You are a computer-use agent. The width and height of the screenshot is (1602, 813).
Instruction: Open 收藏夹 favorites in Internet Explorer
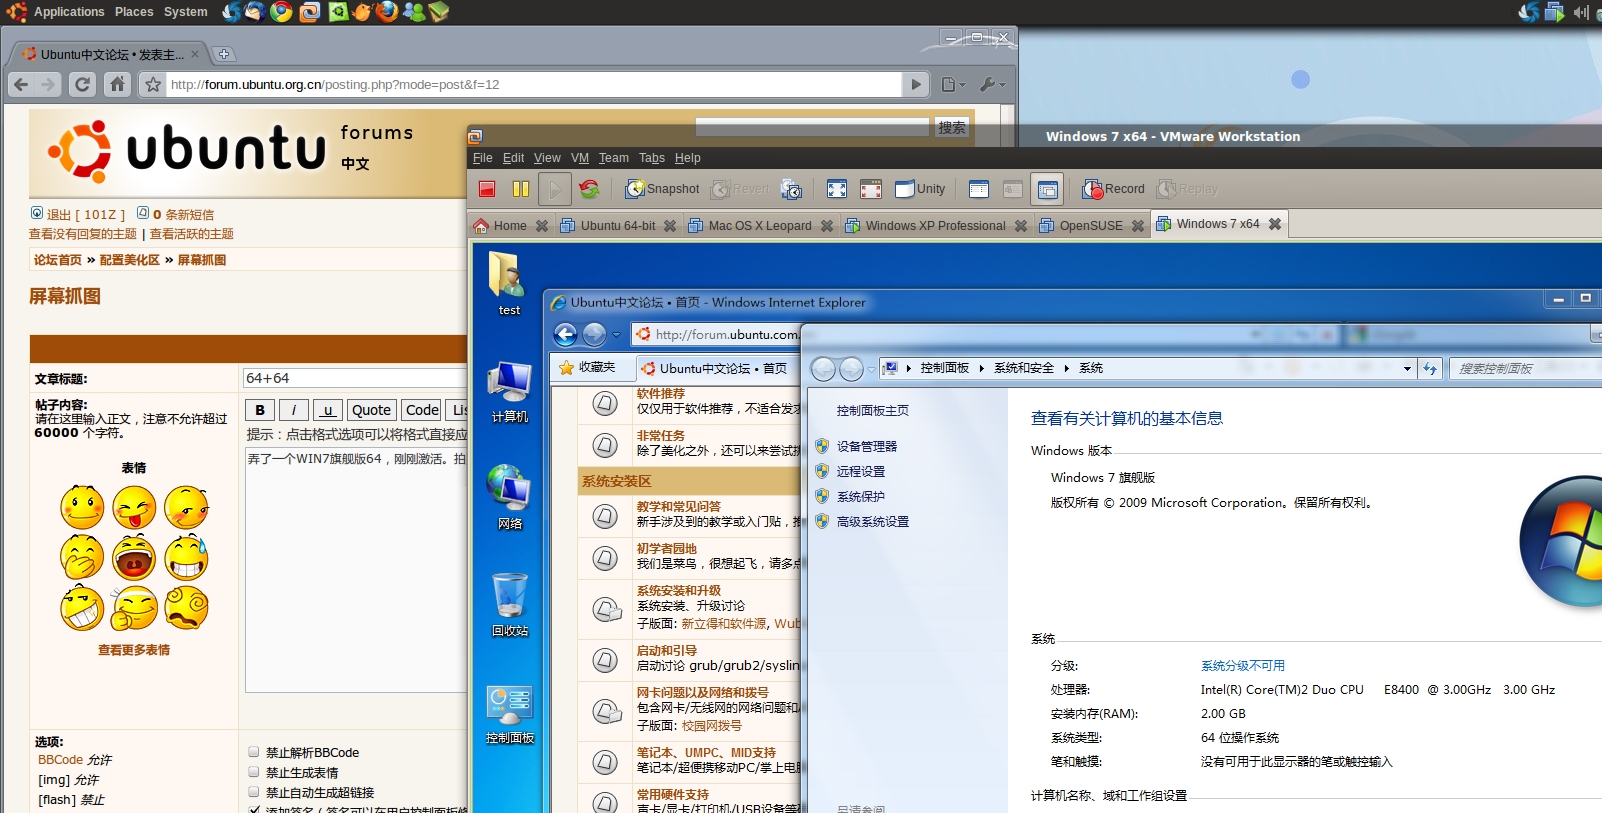[587, 367]
